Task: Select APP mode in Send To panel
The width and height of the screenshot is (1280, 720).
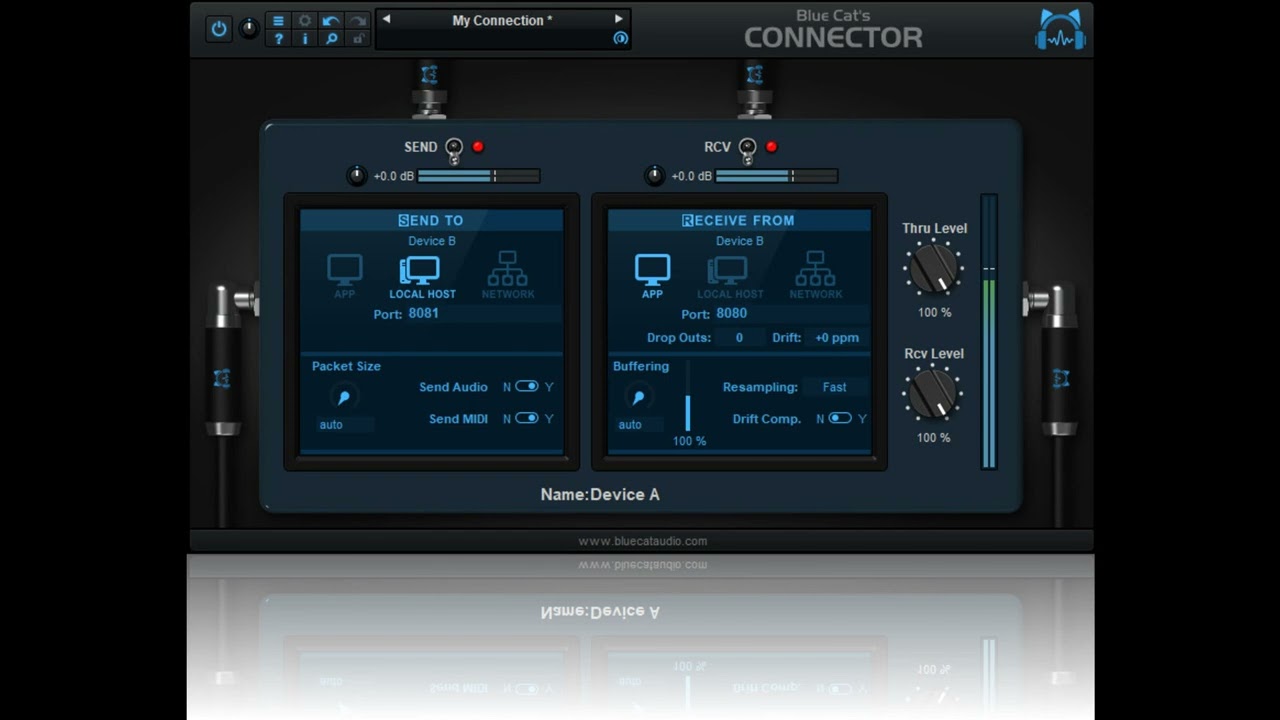Action: (344, 276)
